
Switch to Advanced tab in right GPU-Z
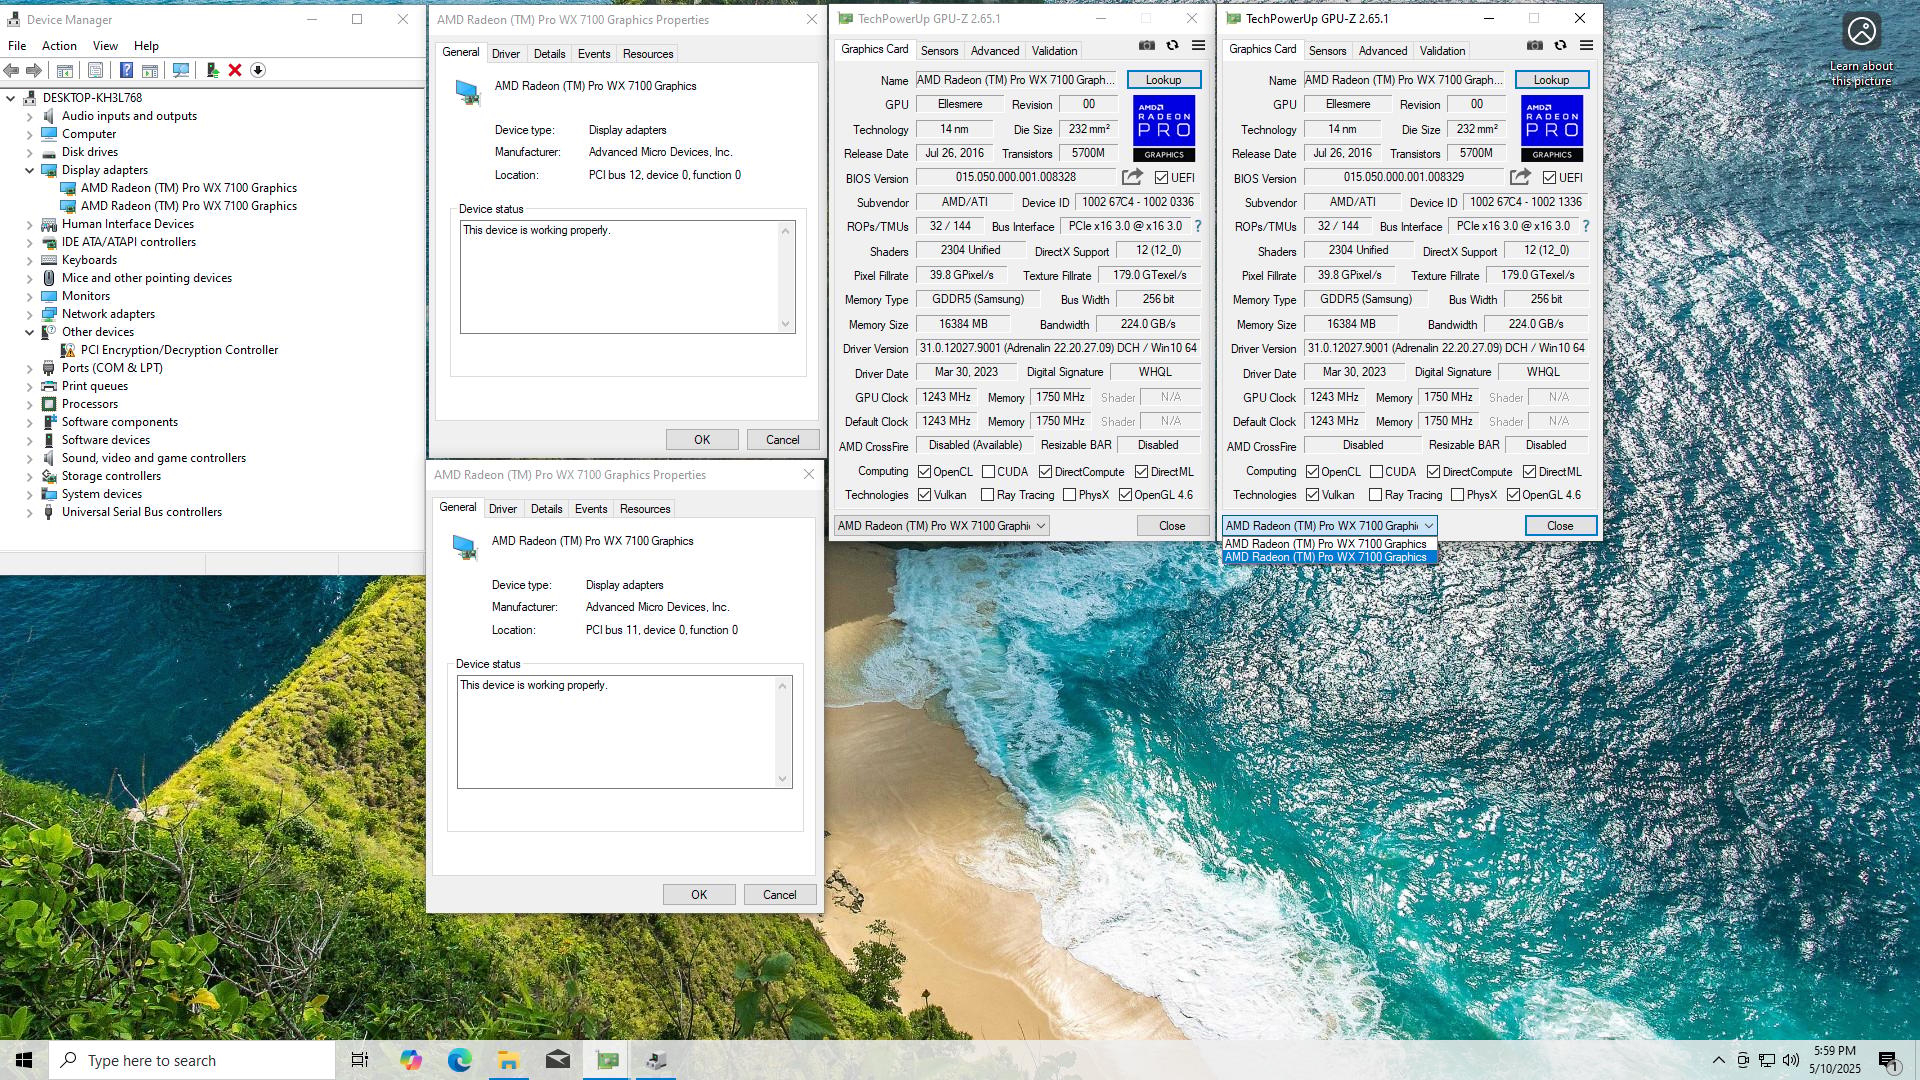tap(1383, 51)
